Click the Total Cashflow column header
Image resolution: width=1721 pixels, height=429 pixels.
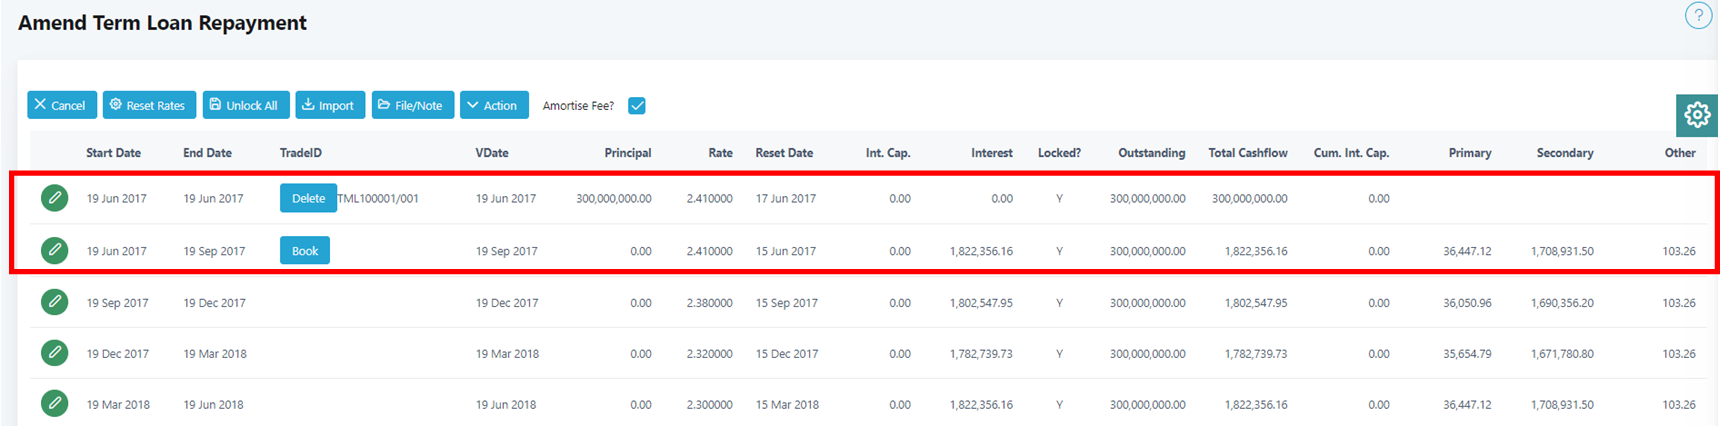pos(1247,153)
